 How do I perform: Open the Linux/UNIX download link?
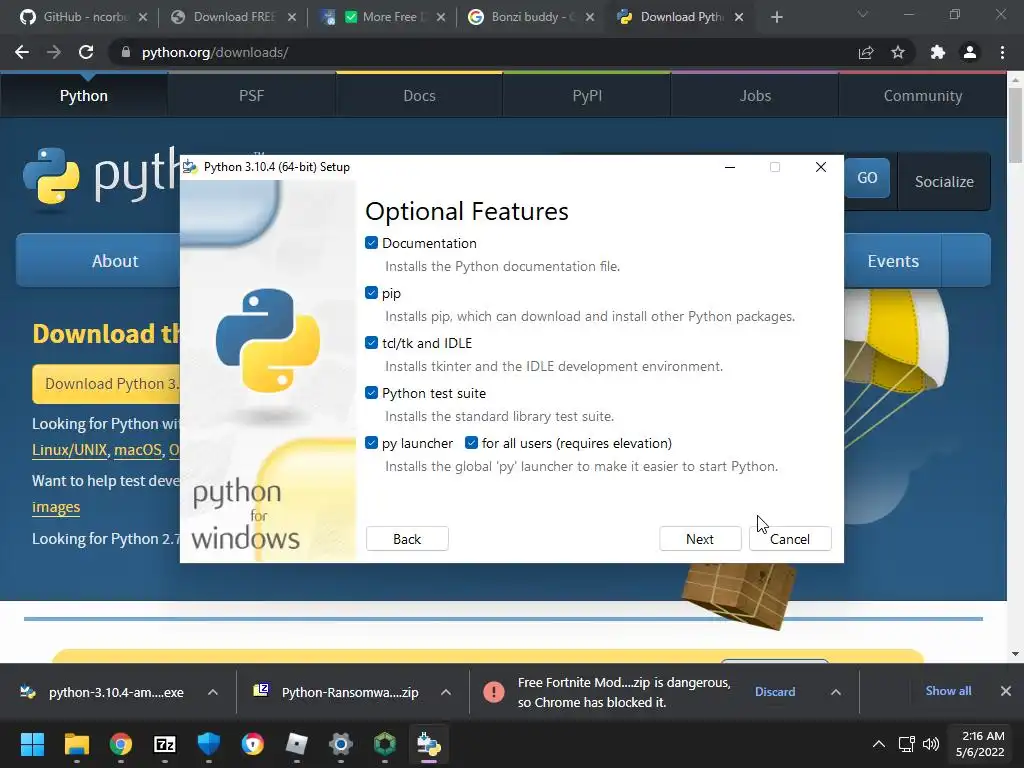[69, 450]
